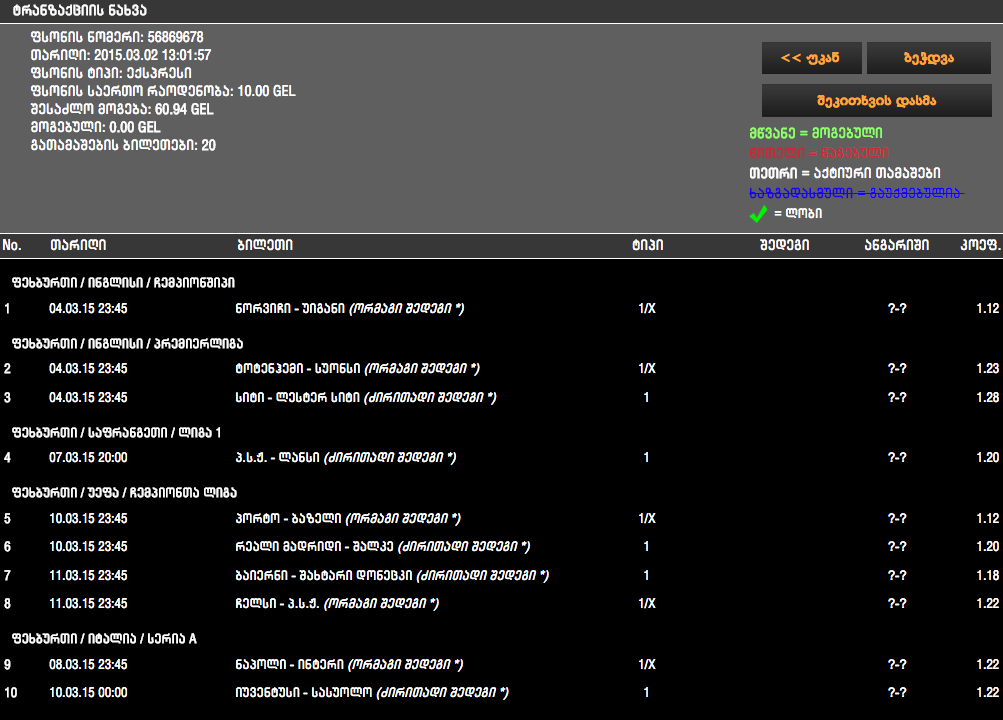The width and height of the screenshot is (1003, 720).
Task: Click row 4 match 'პ.ს.ჟ. - ლანსი'
Action: 278,458
